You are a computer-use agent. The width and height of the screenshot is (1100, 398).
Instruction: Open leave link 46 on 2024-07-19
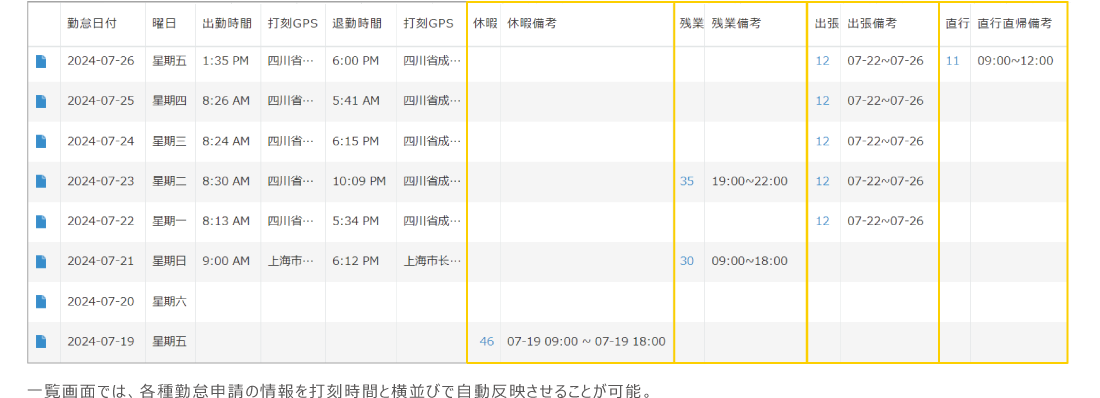click(x=487, y=341)
